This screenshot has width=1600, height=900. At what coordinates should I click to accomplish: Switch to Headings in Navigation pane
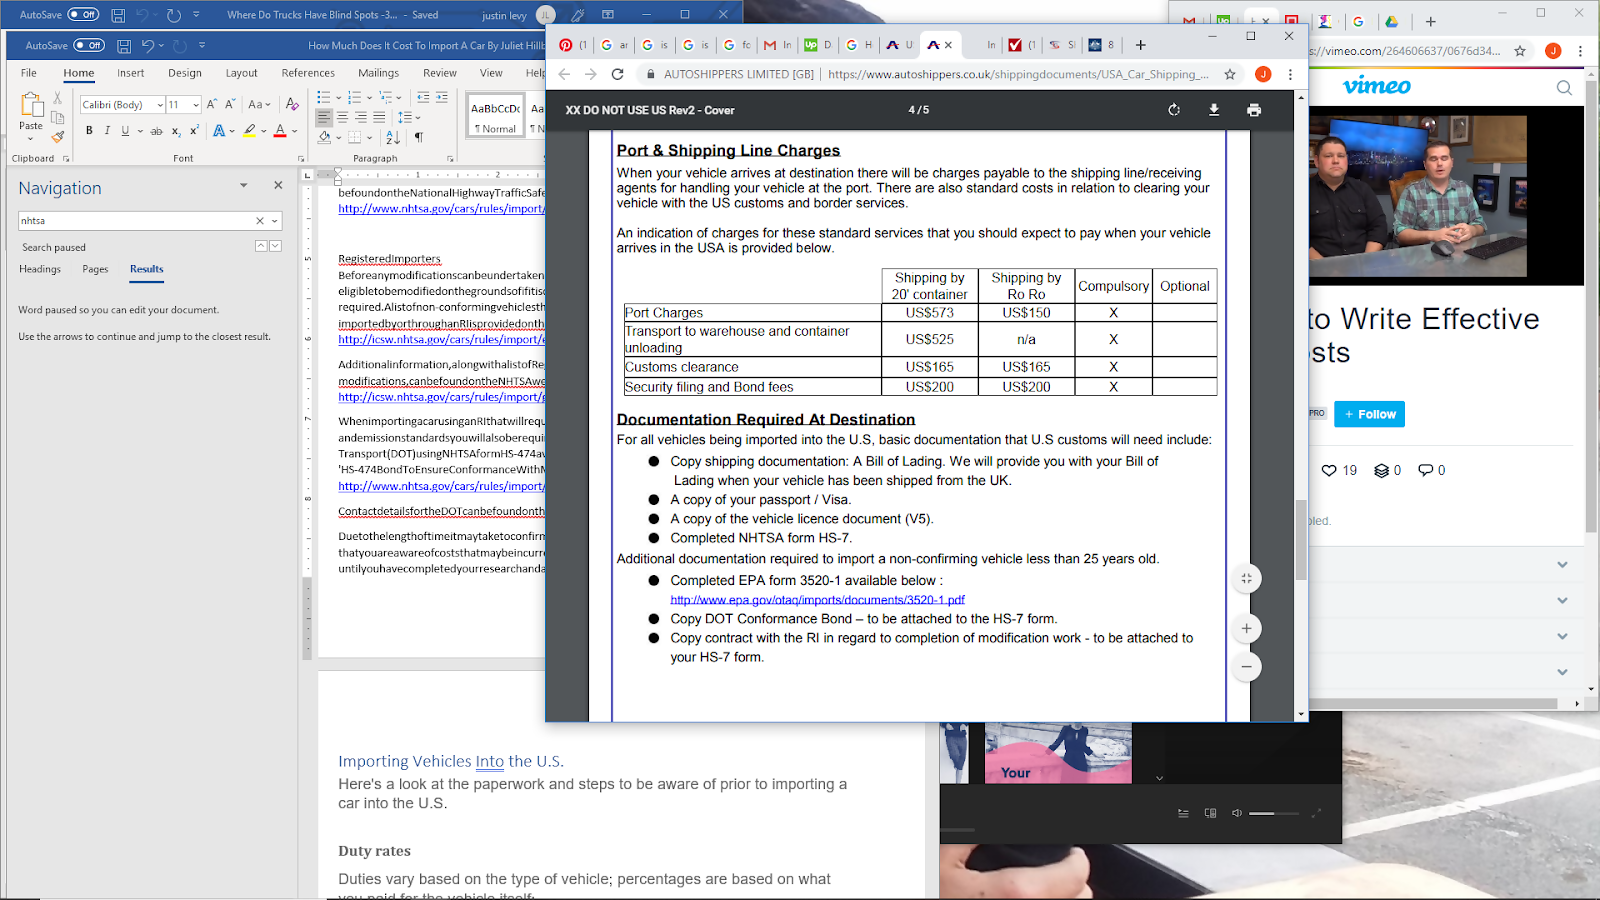pyautogui.click(x=40, y=269)
